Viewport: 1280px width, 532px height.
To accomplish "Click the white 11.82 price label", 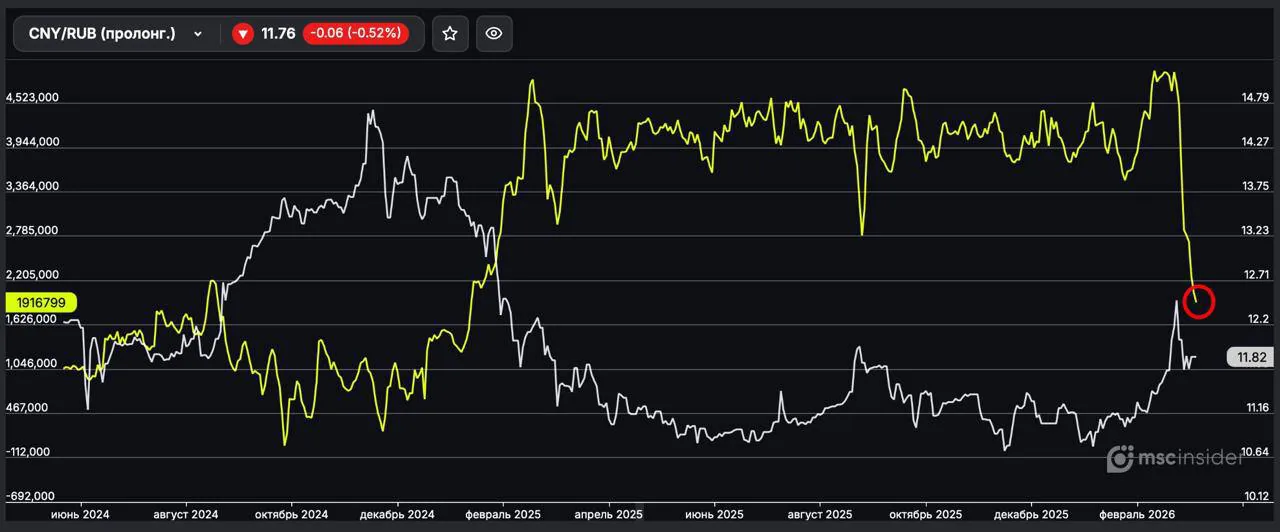I will pyautogui.click(x=1251, y=357).
